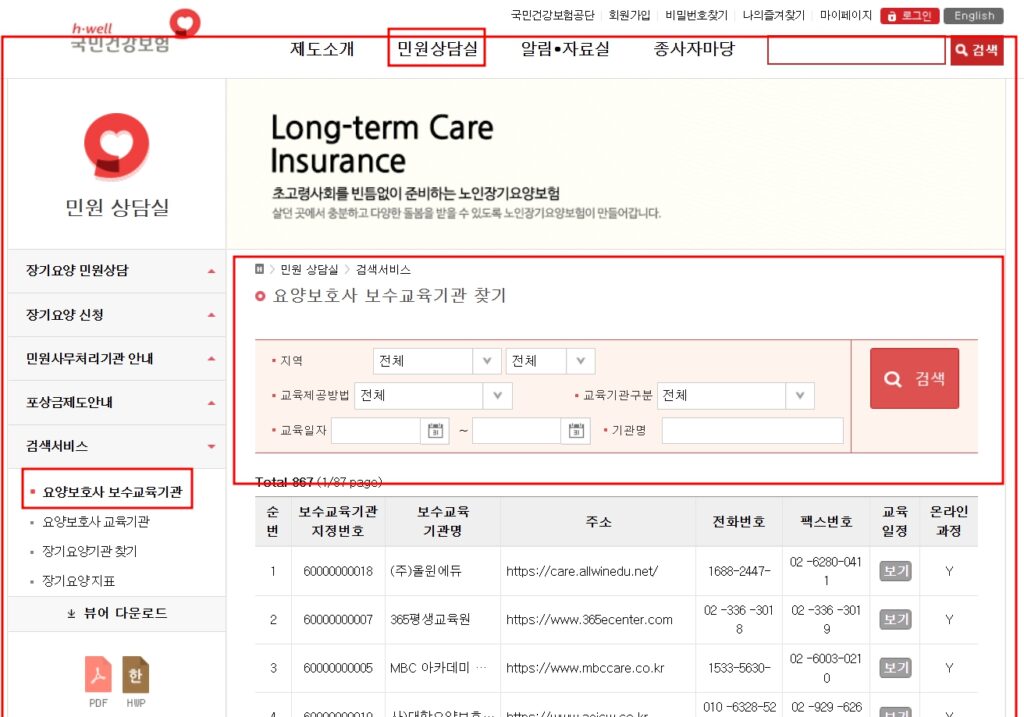Open the 민원상담실 top menu

pyautogui.click(x=437, y=48)
